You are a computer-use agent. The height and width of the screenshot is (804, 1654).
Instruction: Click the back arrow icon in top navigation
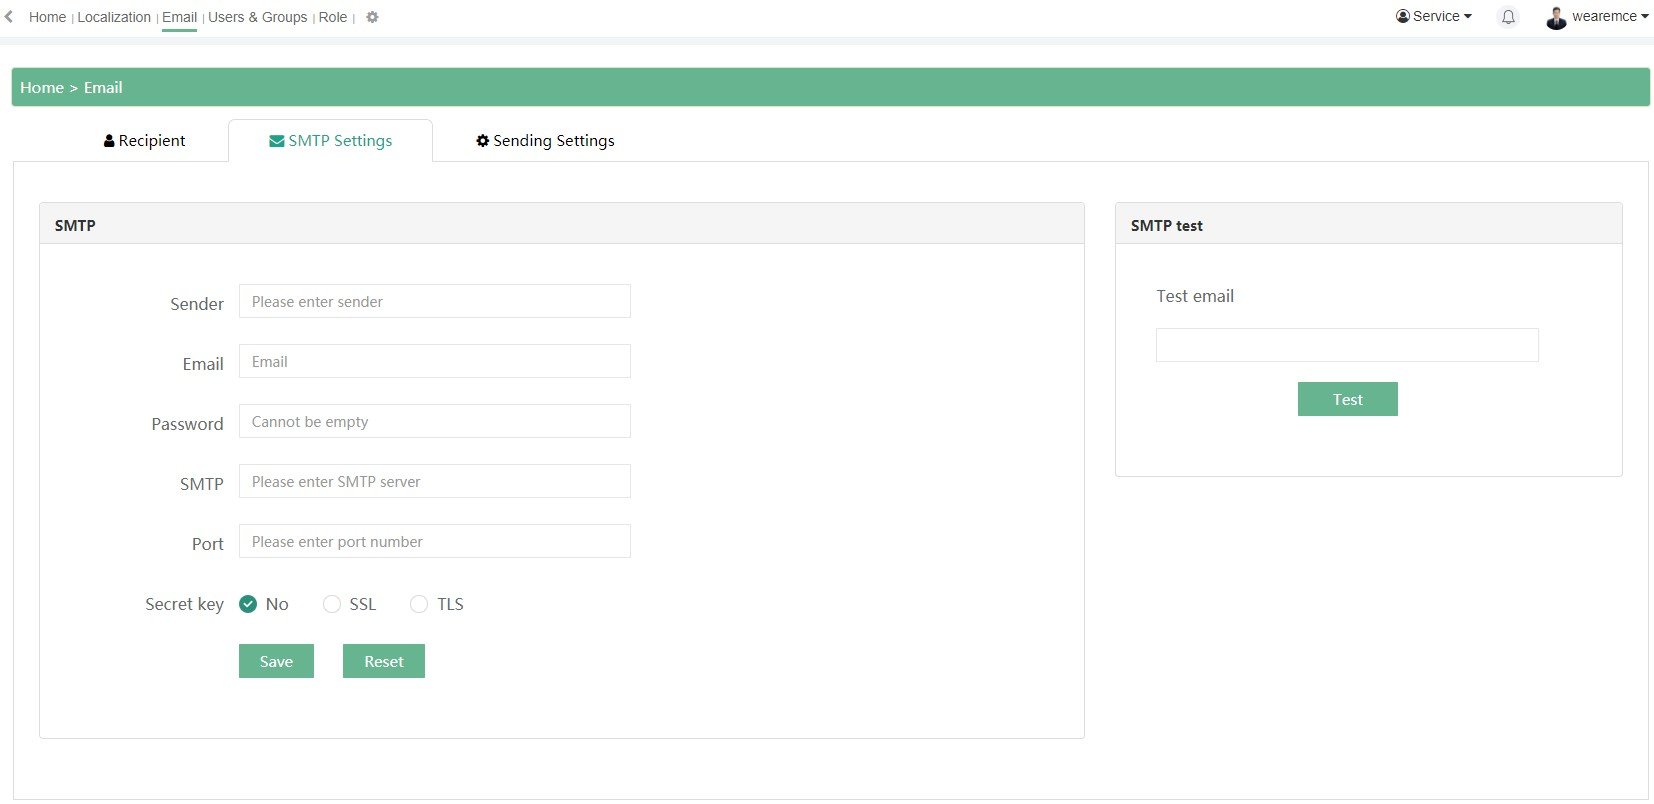[9, 17]
